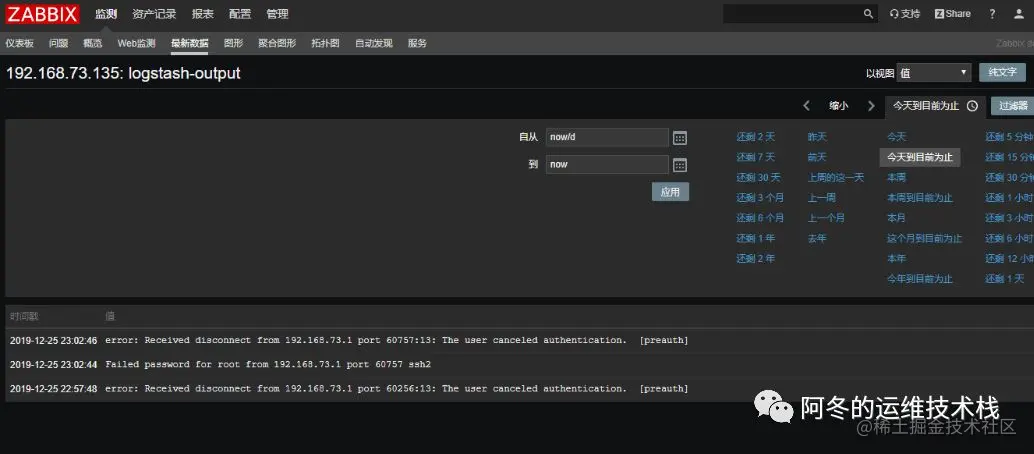Focus the 自从 now/d input field
This screenshot has height=454, width=1034.
tap(607, 137)
